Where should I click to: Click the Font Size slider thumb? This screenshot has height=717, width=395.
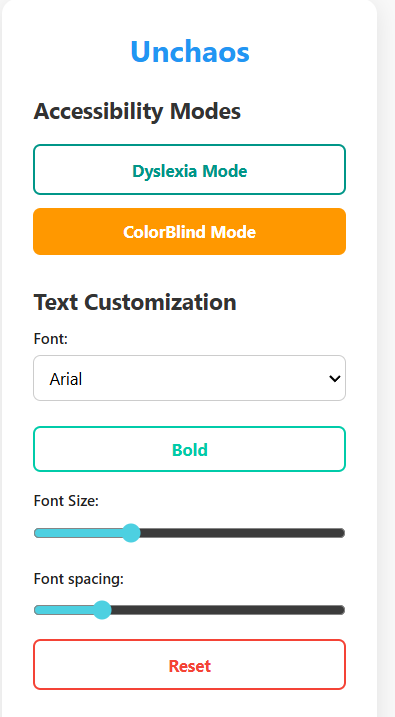(x=131, y=533)
